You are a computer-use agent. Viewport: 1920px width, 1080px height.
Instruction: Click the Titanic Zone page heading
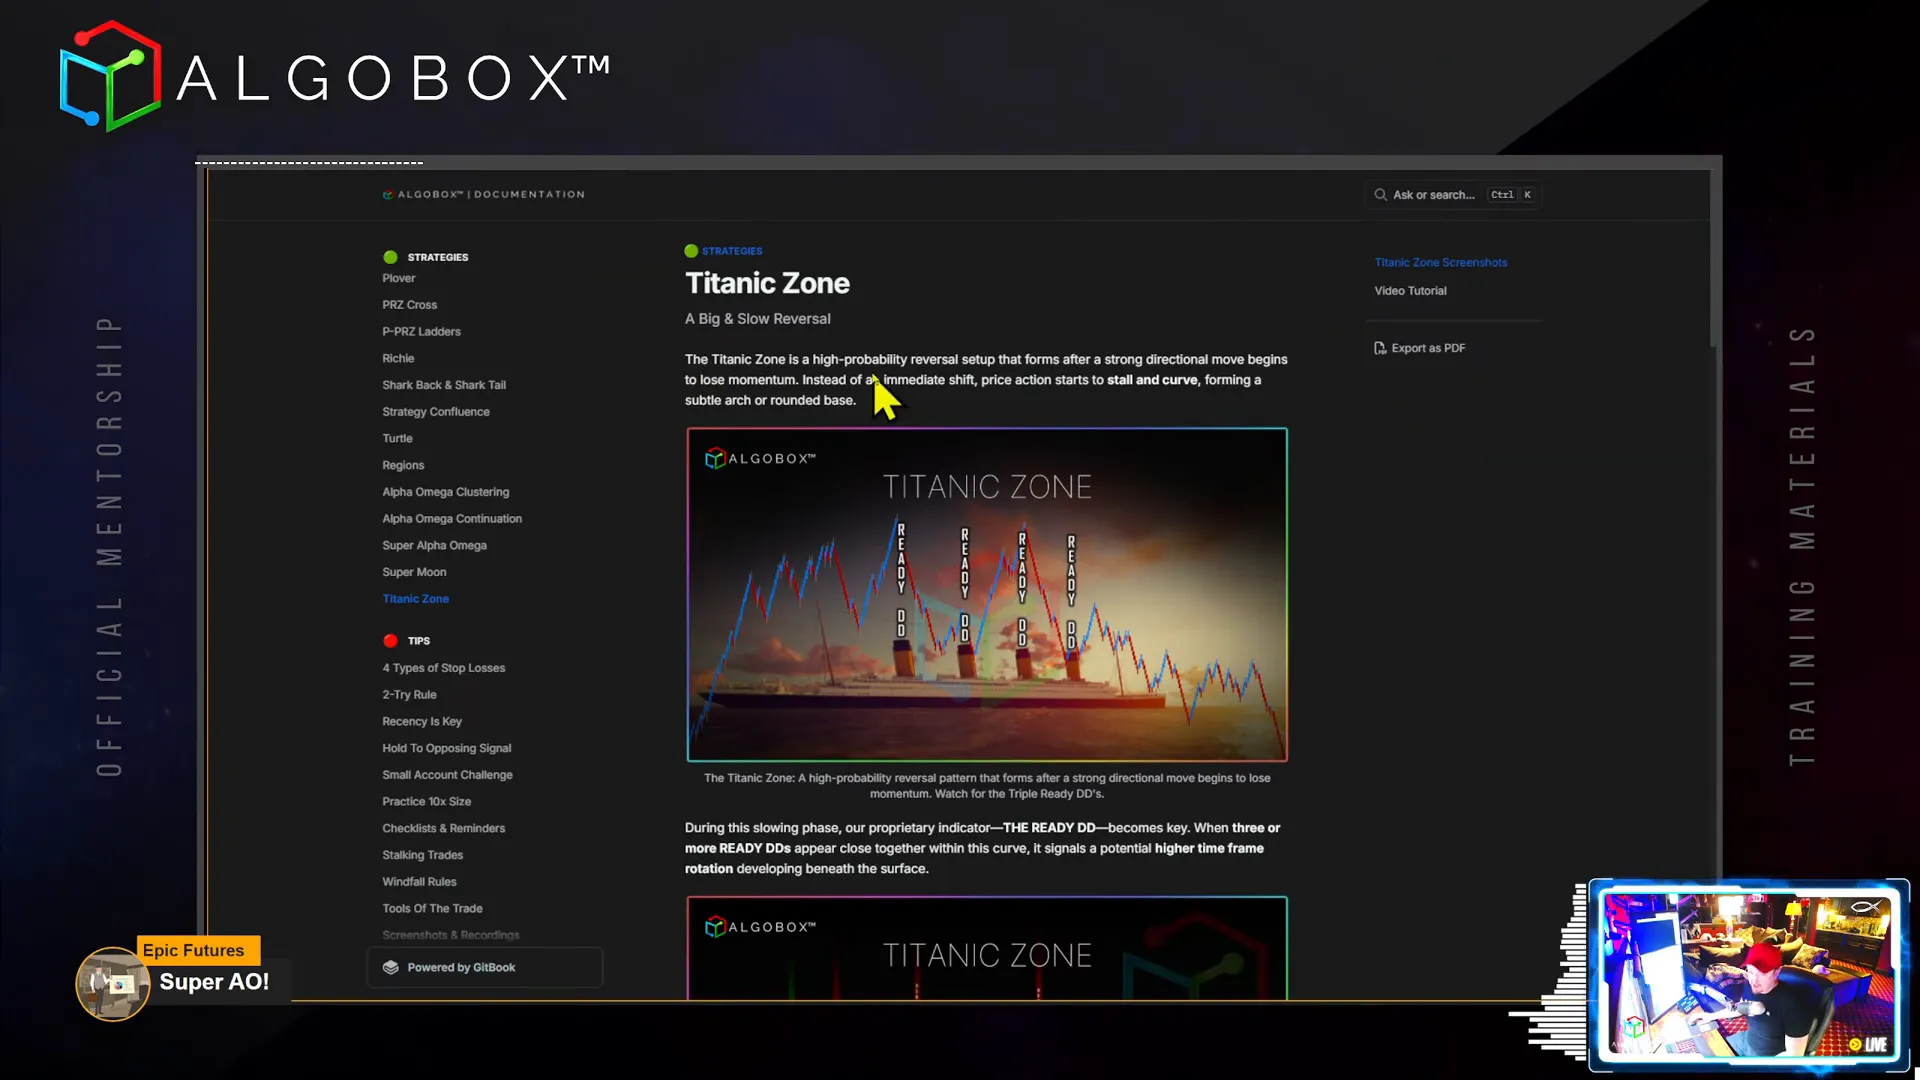pyautogui.click(x=767, y=283)
